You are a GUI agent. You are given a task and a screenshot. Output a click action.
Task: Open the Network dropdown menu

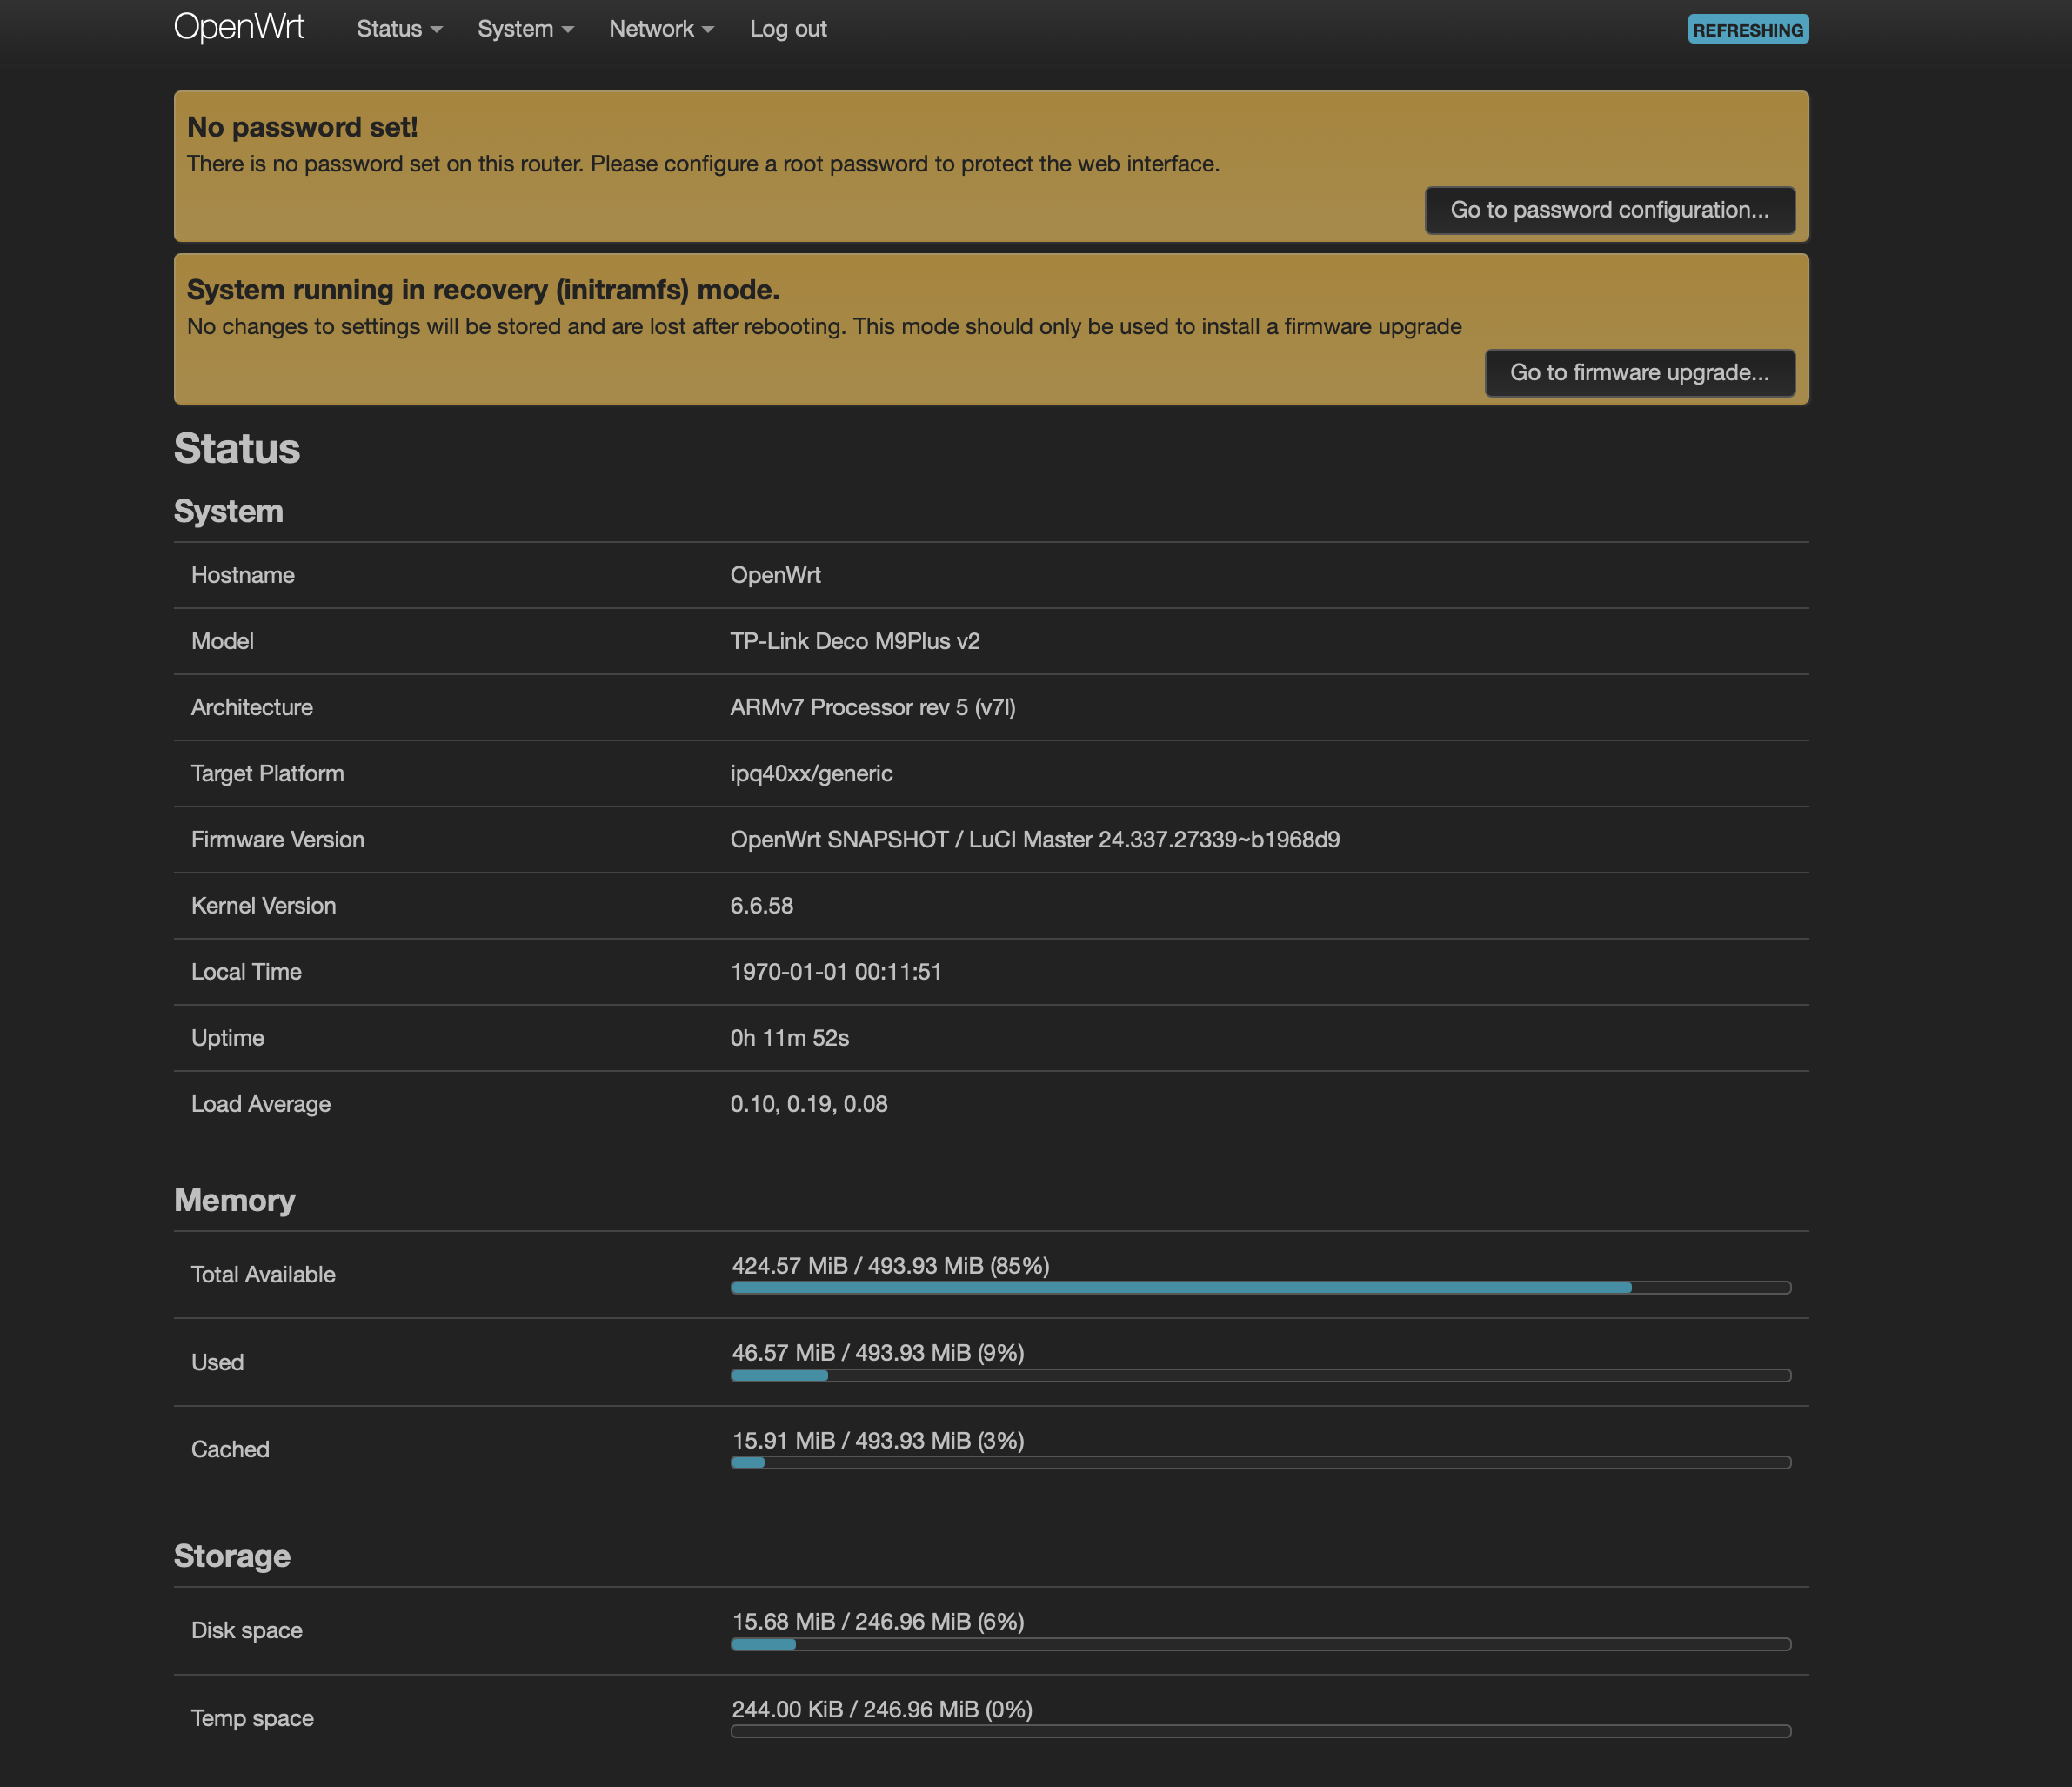661,29
